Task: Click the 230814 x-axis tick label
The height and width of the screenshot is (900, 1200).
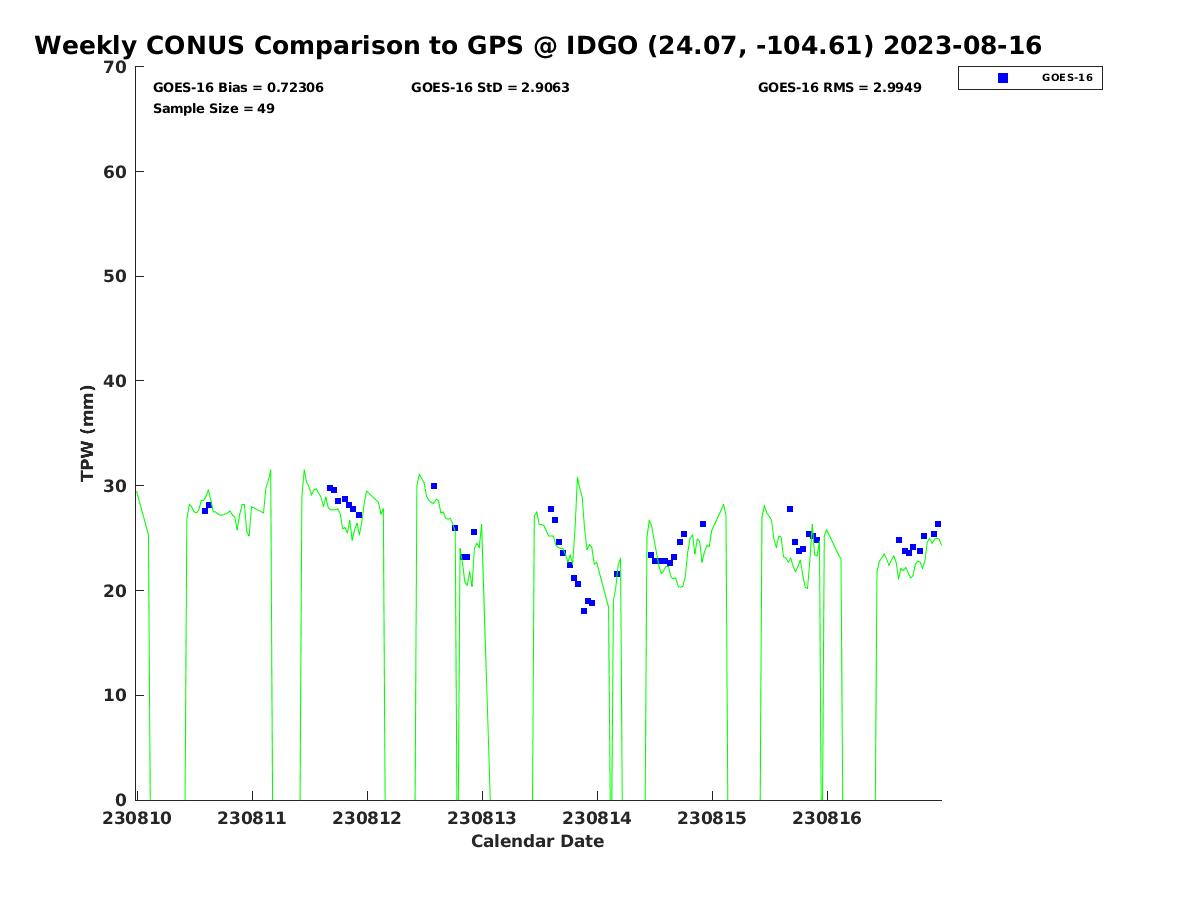Action: [597, 818]
